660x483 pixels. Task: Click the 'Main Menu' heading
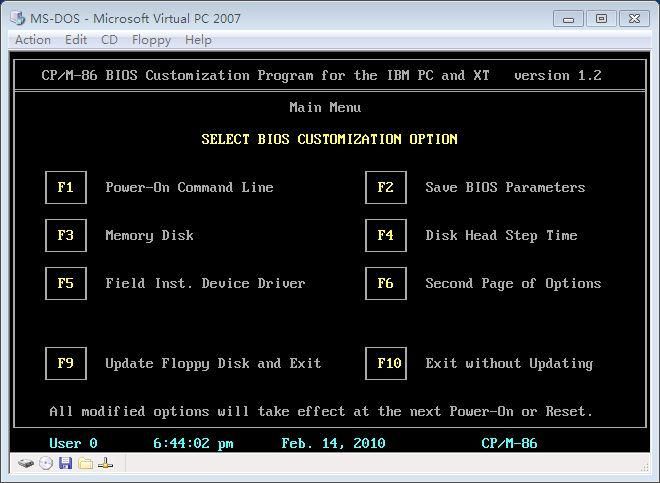pyautogui.click(x=325, y=107)
